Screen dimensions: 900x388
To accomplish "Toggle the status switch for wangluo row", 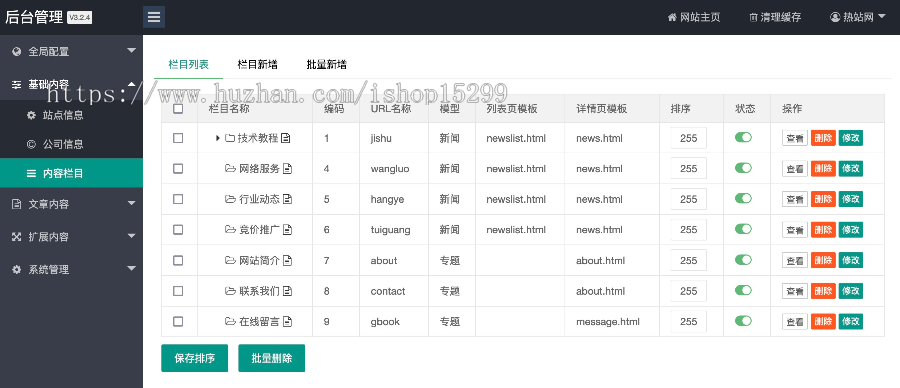I will [x=743, y=168].
